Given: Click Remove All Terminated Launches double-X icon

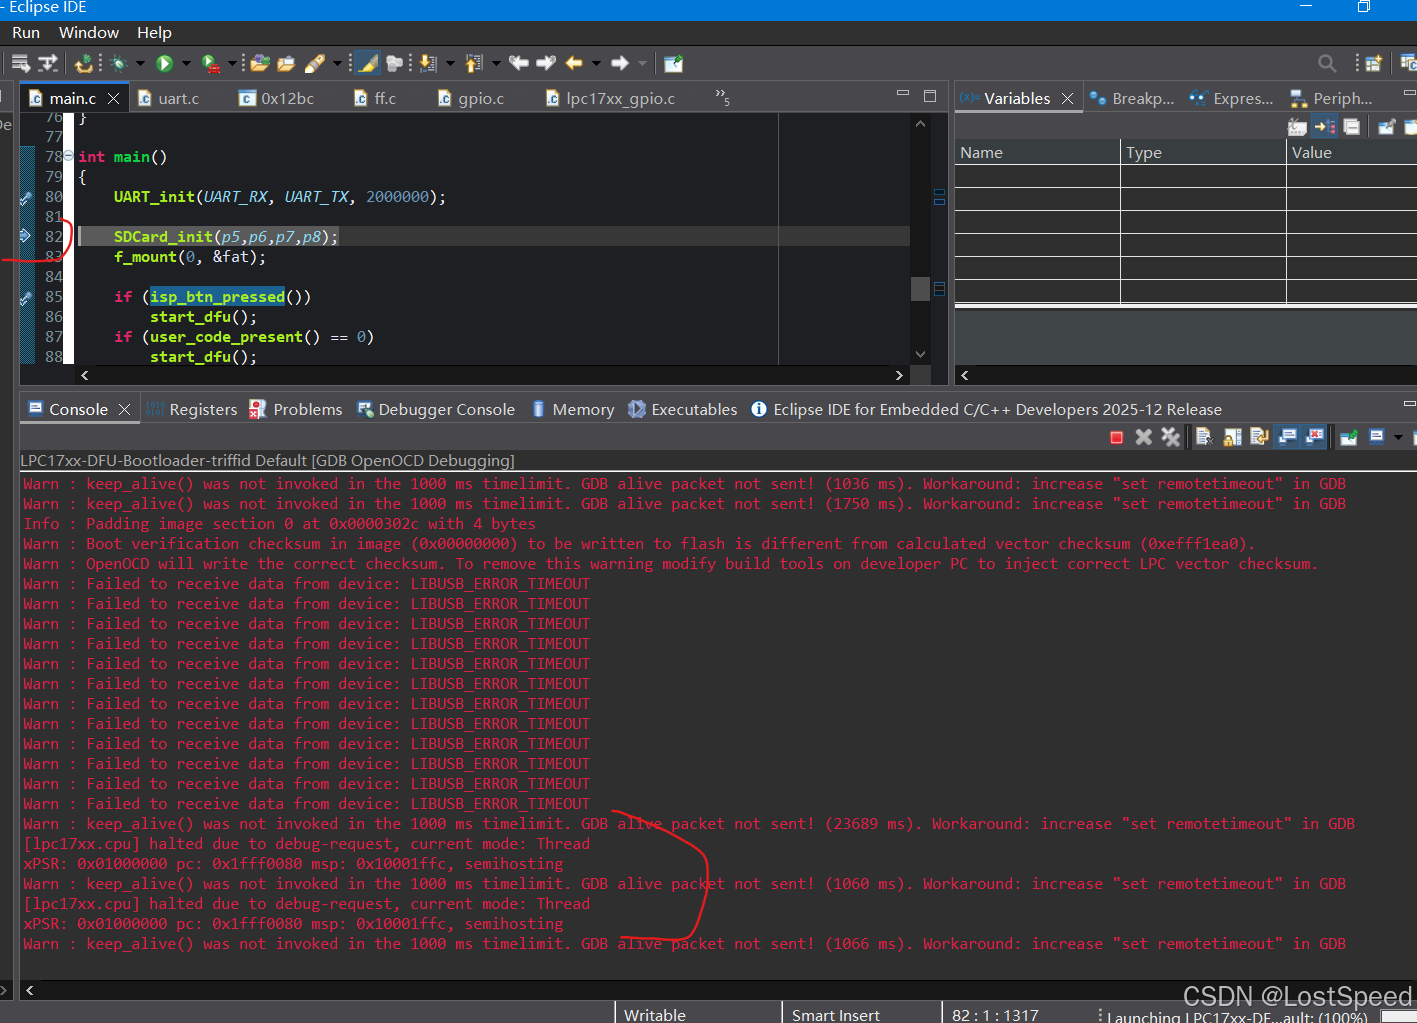Looking at the screenshot, I should (1171, 437).
